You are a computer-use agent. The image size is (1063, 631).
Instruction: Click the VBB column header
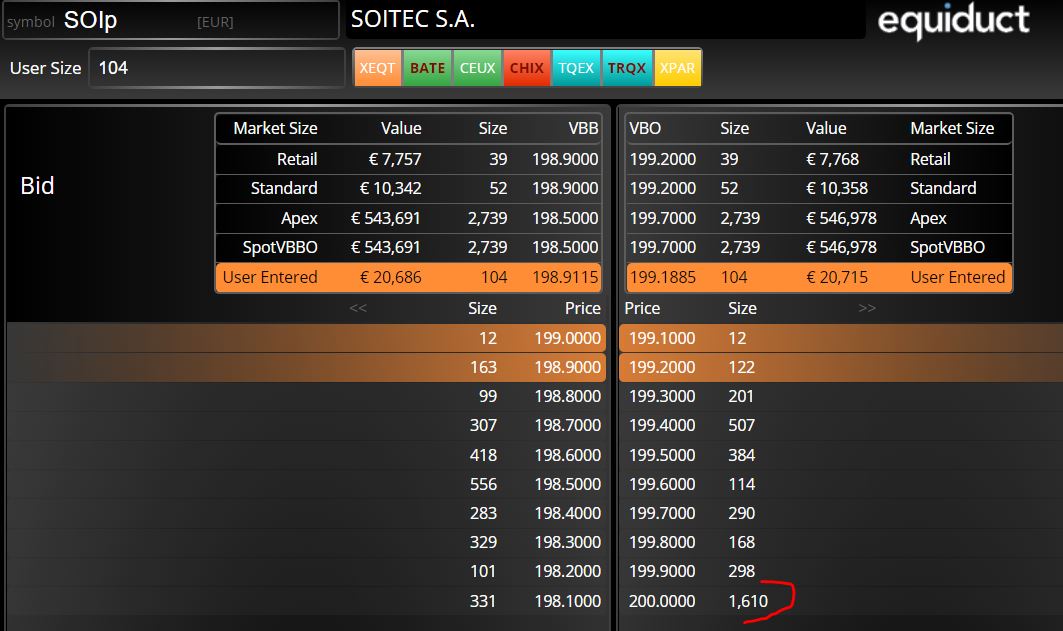(584, 128)
